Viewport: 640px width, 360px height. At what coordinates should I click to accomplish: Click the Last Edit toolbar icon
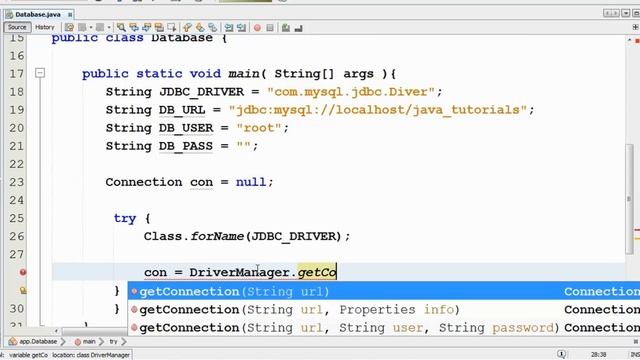69,28
